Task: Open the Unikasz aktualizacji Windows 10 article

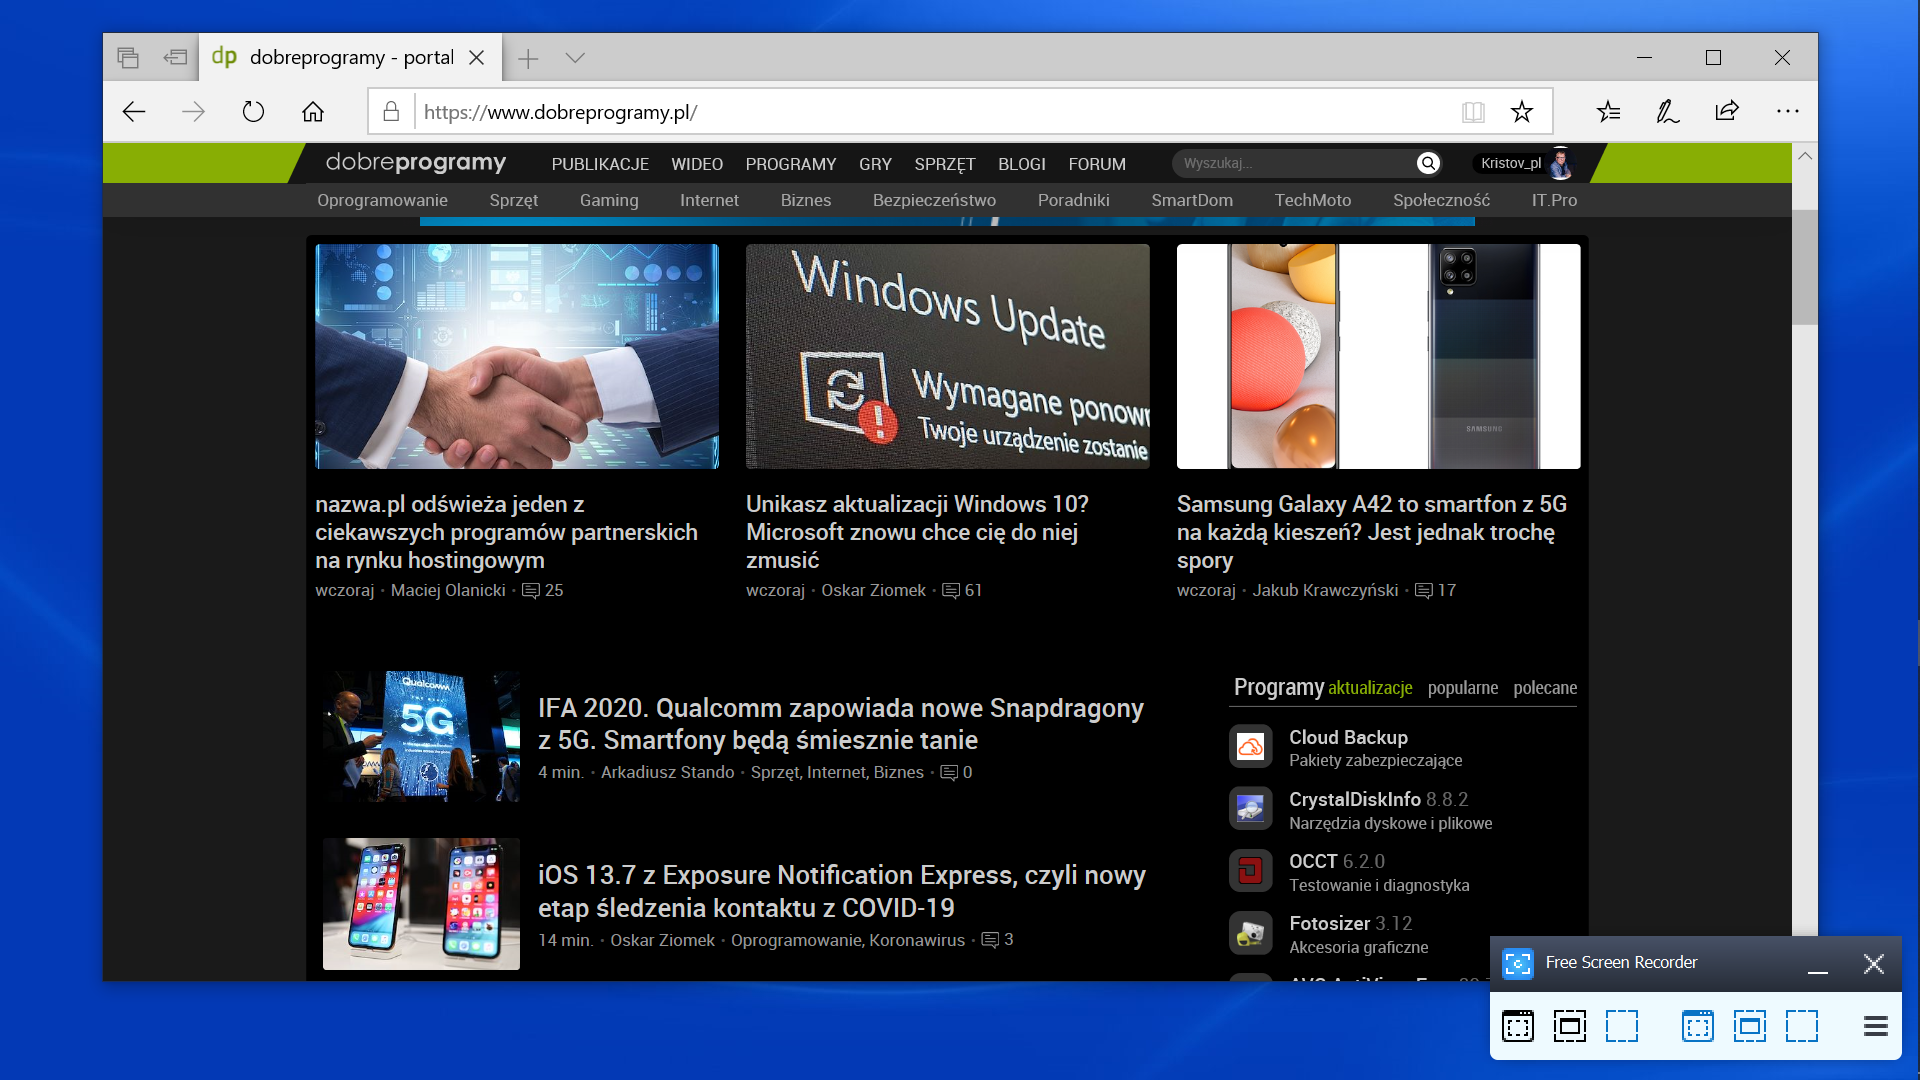Action: [x=916, y=532]
